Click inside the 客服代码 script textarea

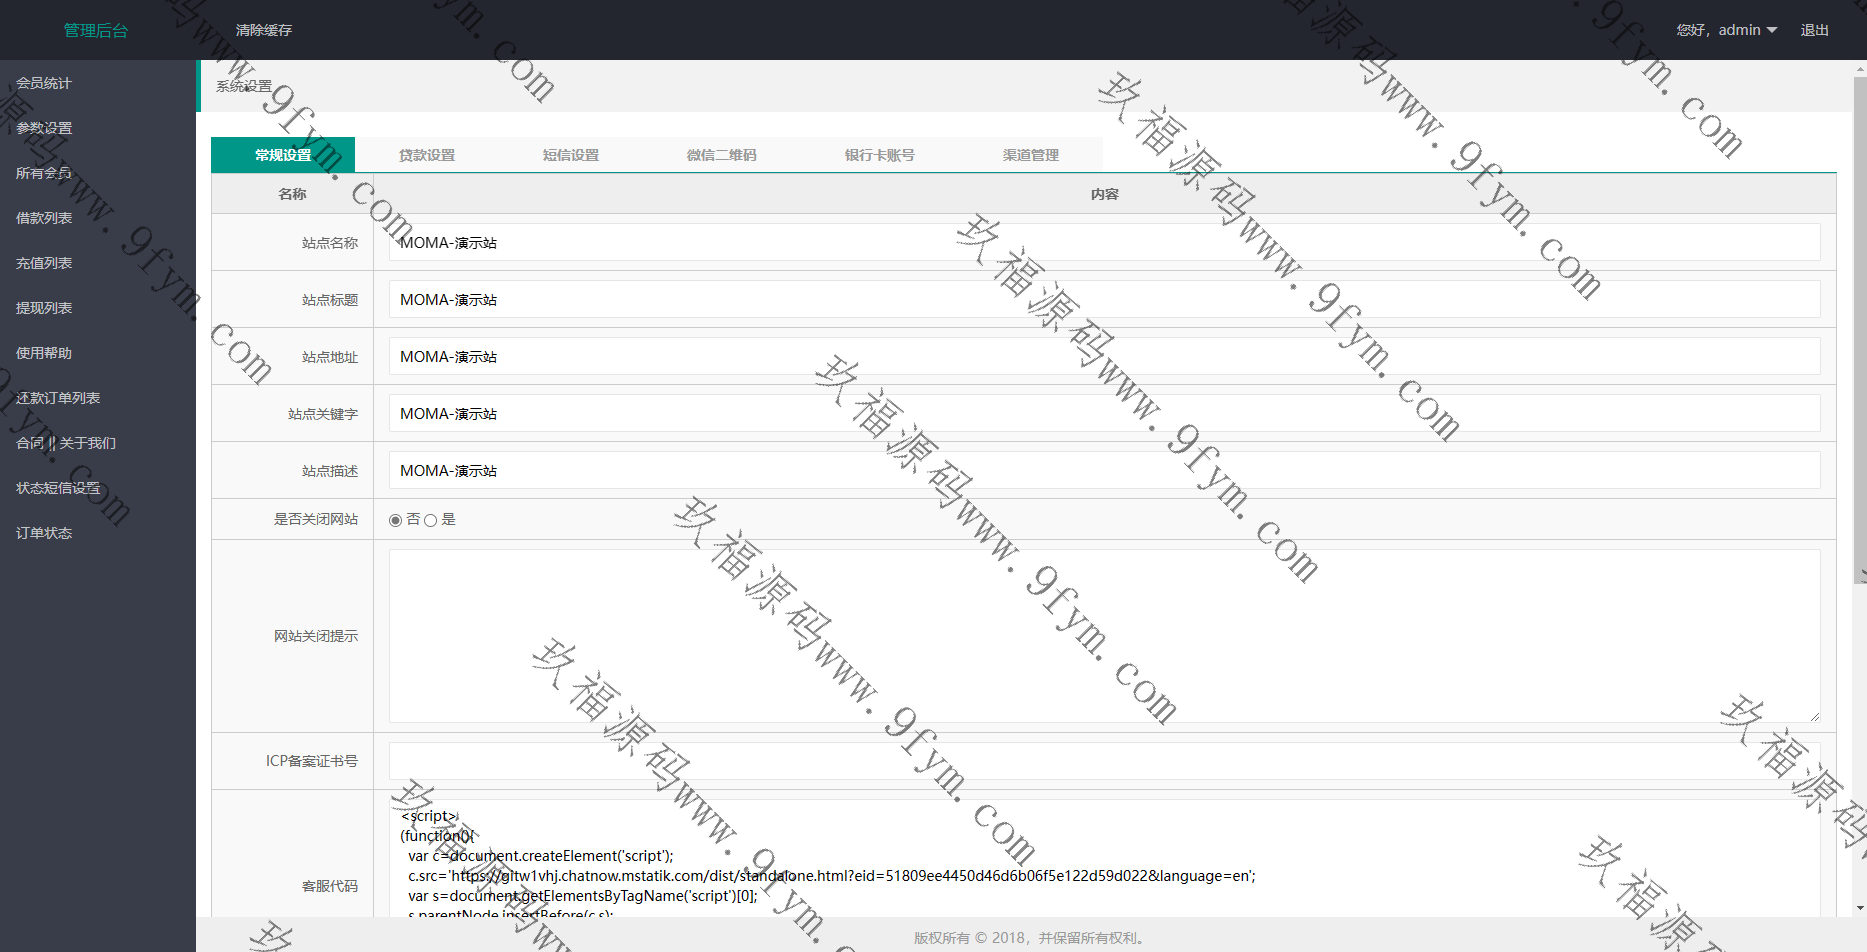pyautogui.click(x=1104, y=860)
